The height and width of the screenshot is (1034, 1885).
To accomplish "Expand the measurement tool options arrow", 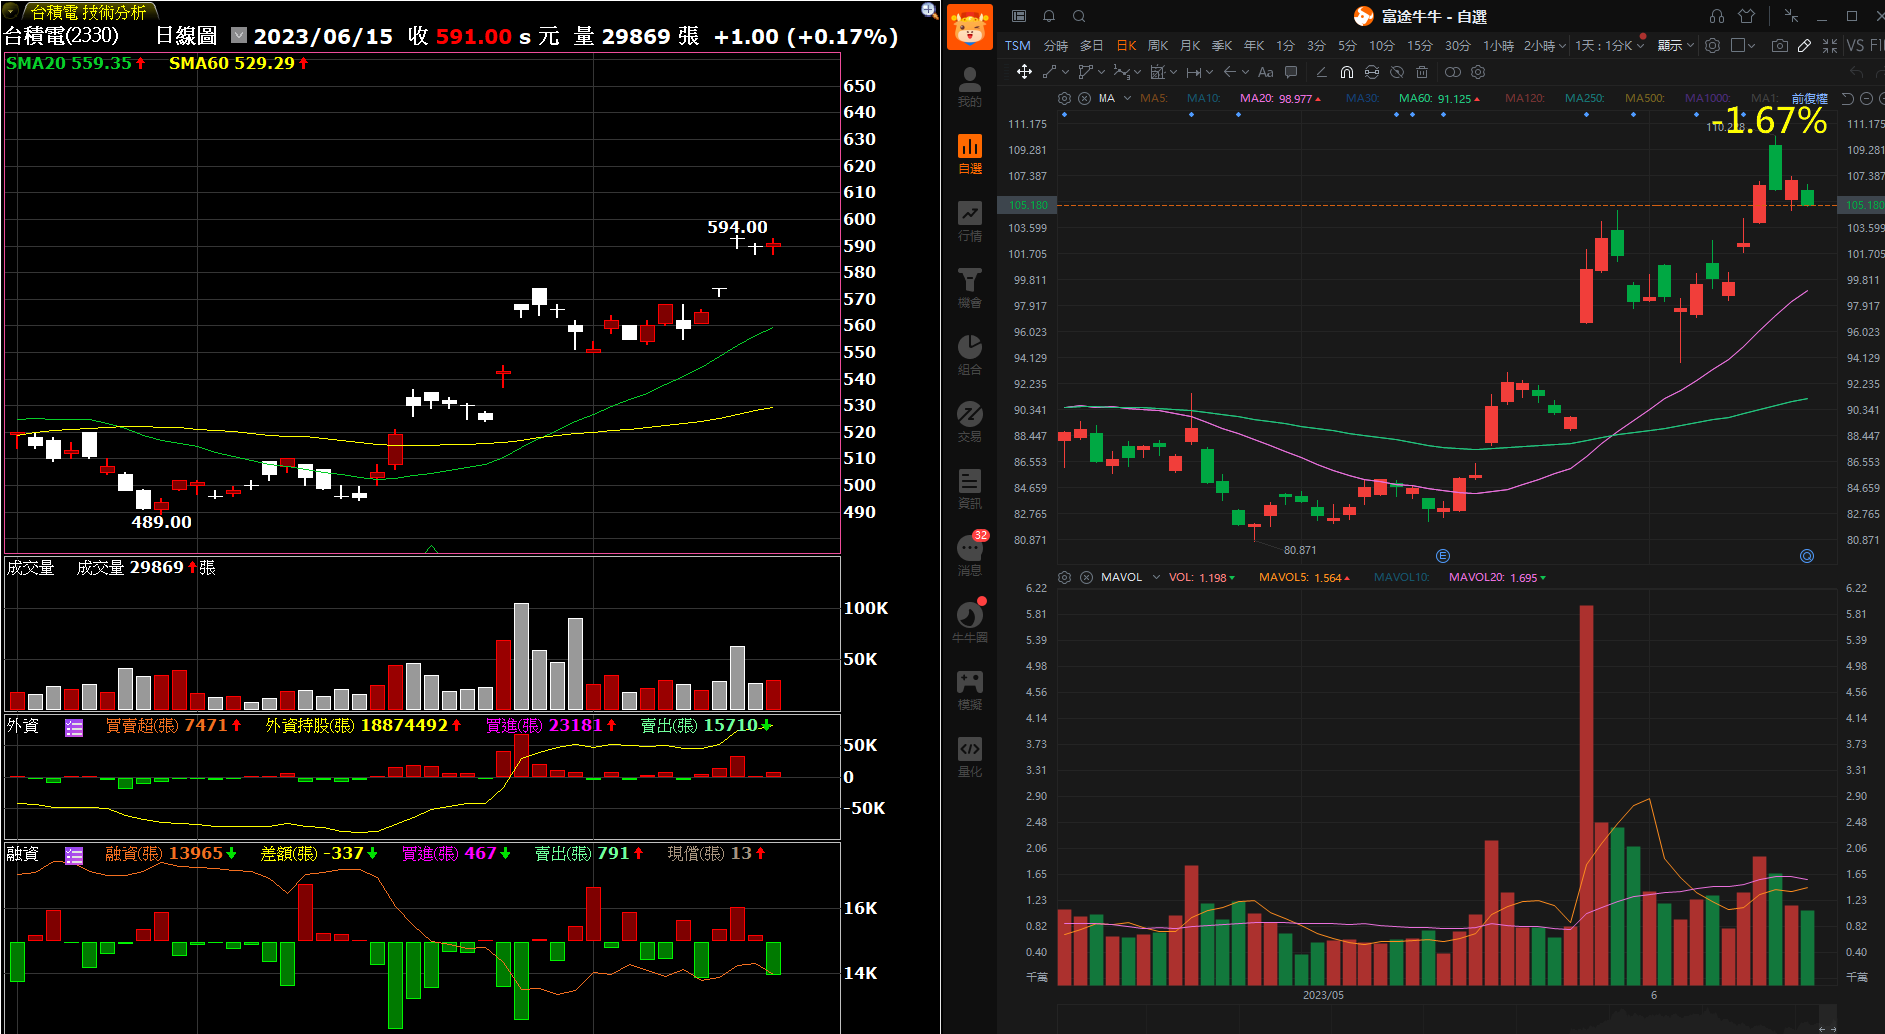I will (1209, 72).
